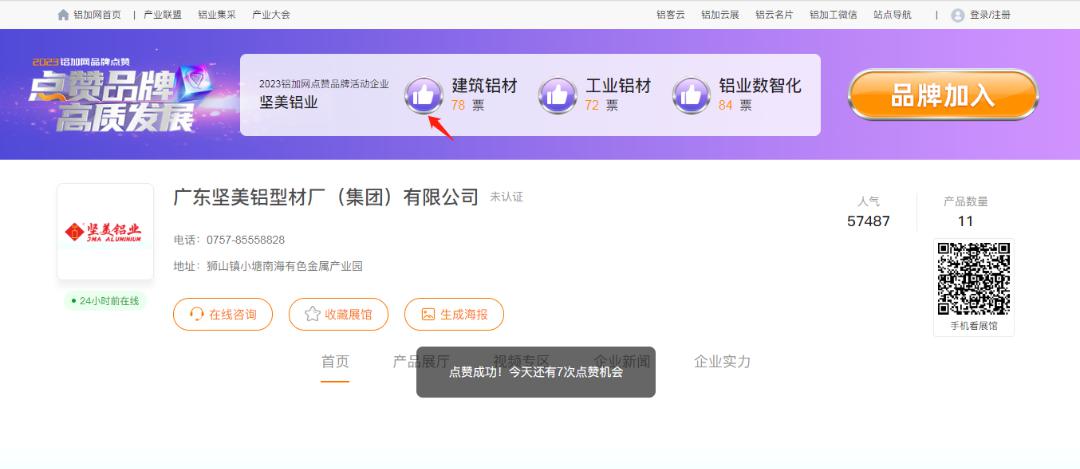Click the 铝业数智化 category title
This screenshot has width=1080, height=469.
(x=760, y=85)
